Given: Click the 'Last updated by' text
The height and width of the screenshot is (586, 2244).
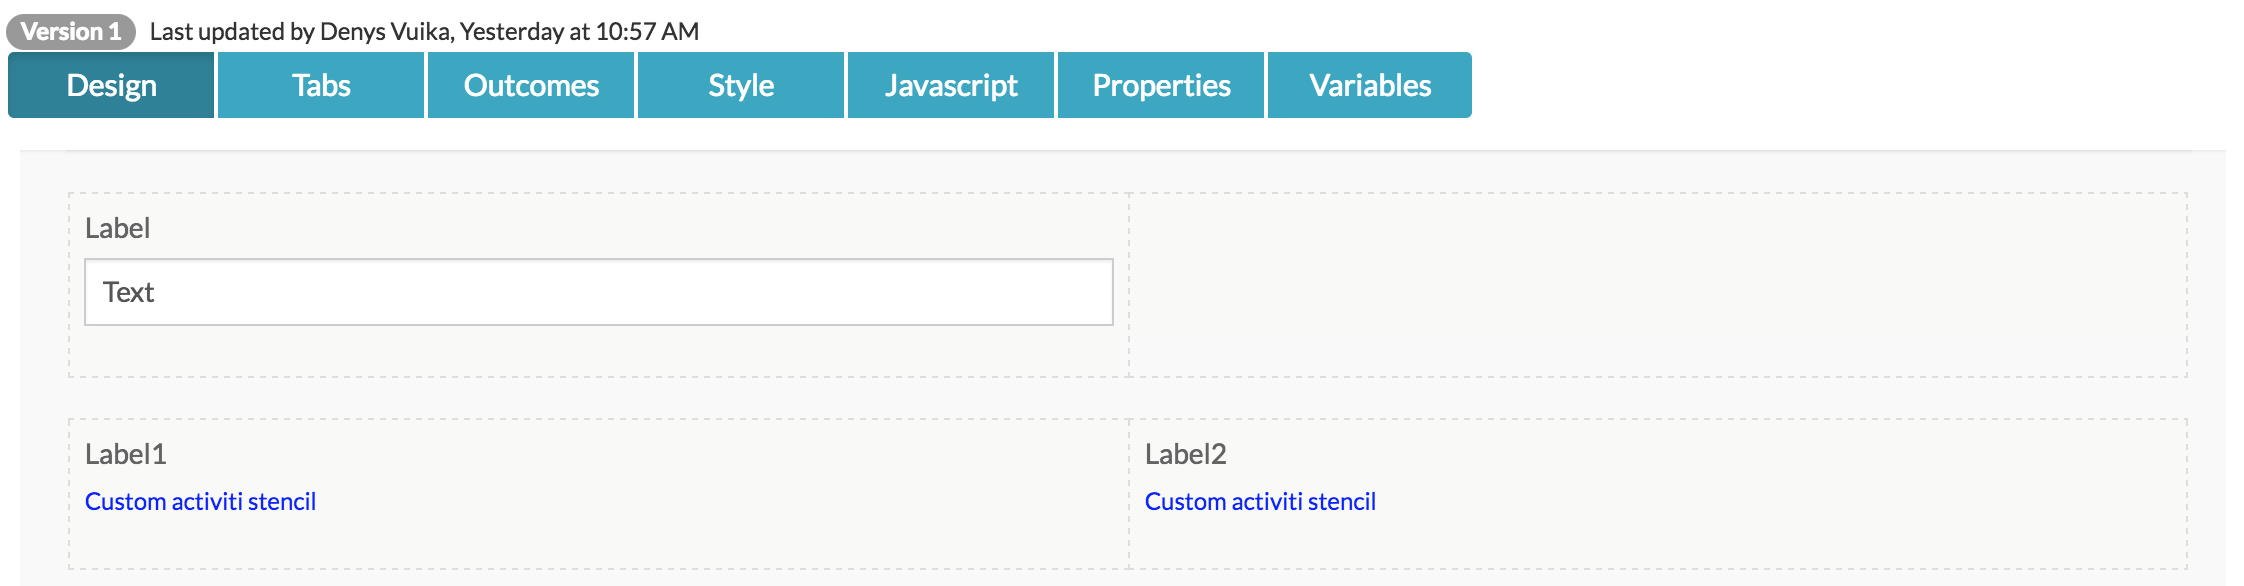Looking at the screenshot, I should click(232, 32).
